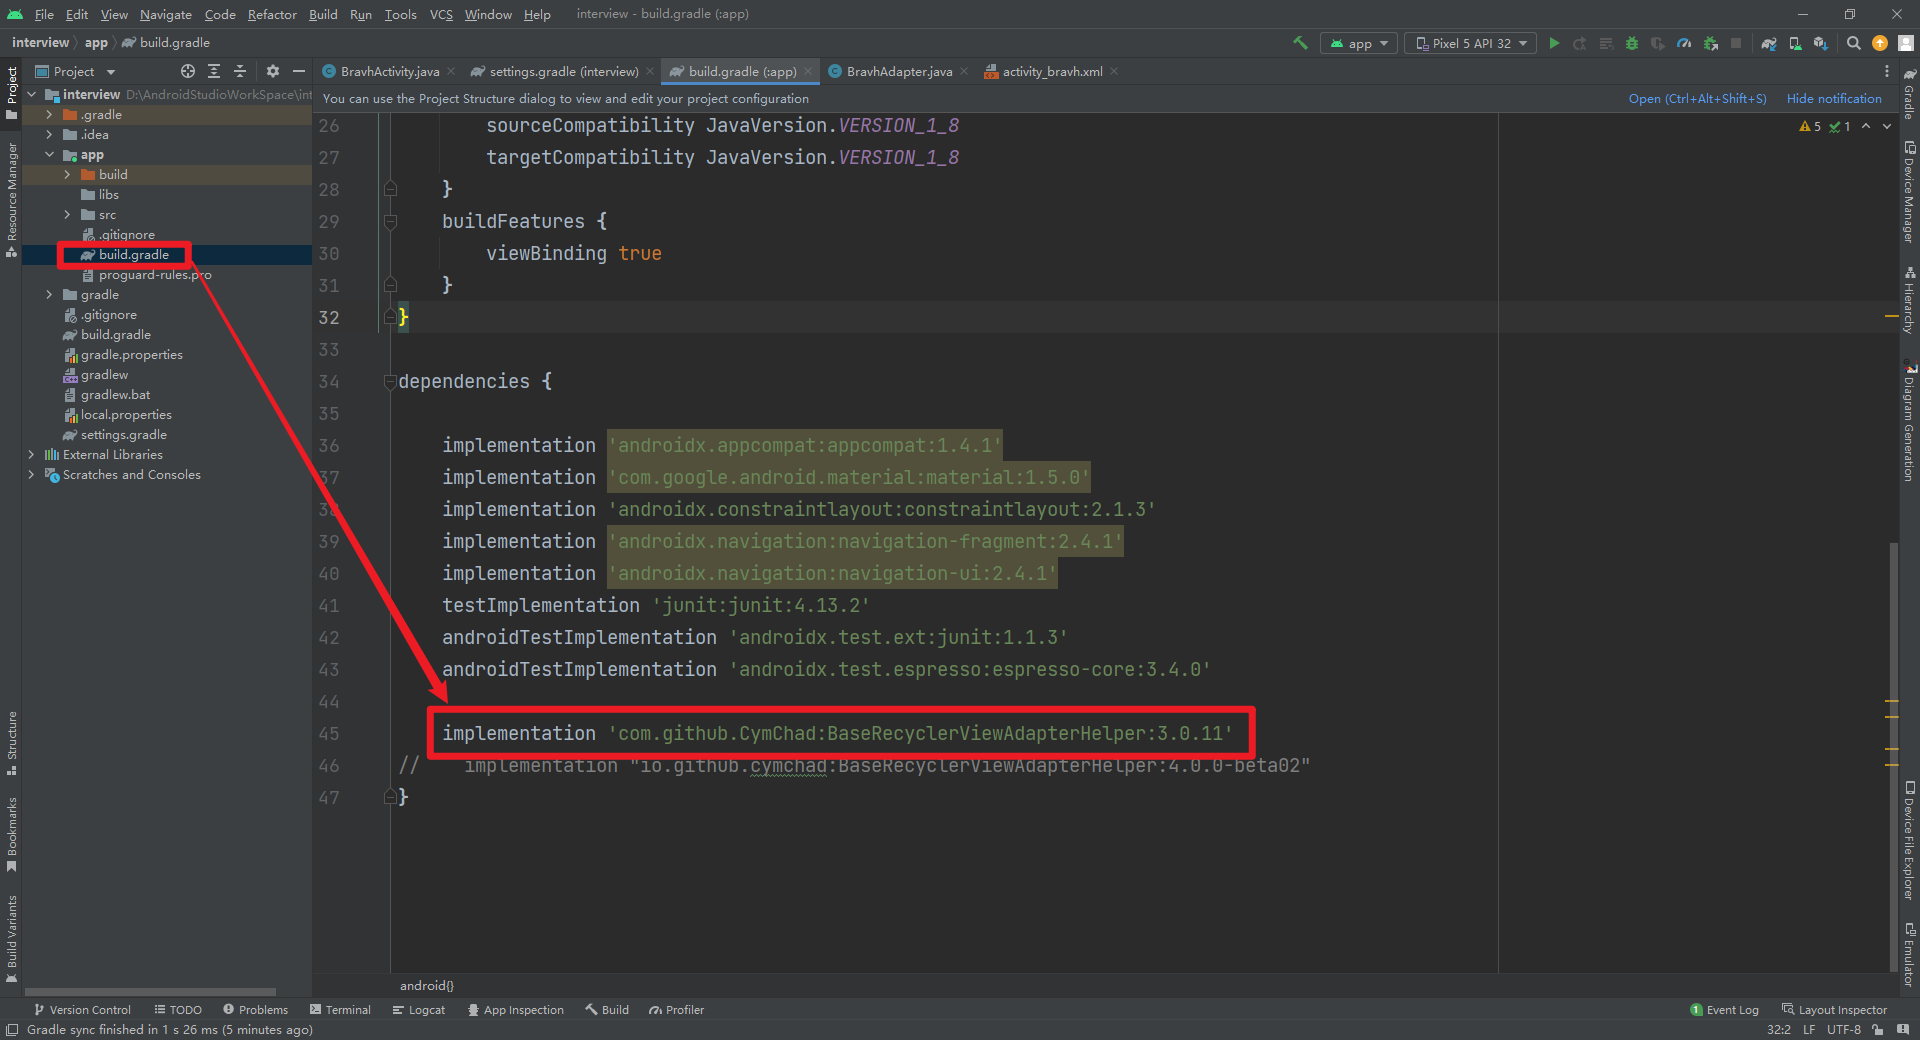Image resolution: width=1920 pixels, height=1040 pixels.
Task: Expand External Libraries node
Action: click(32, 455)
